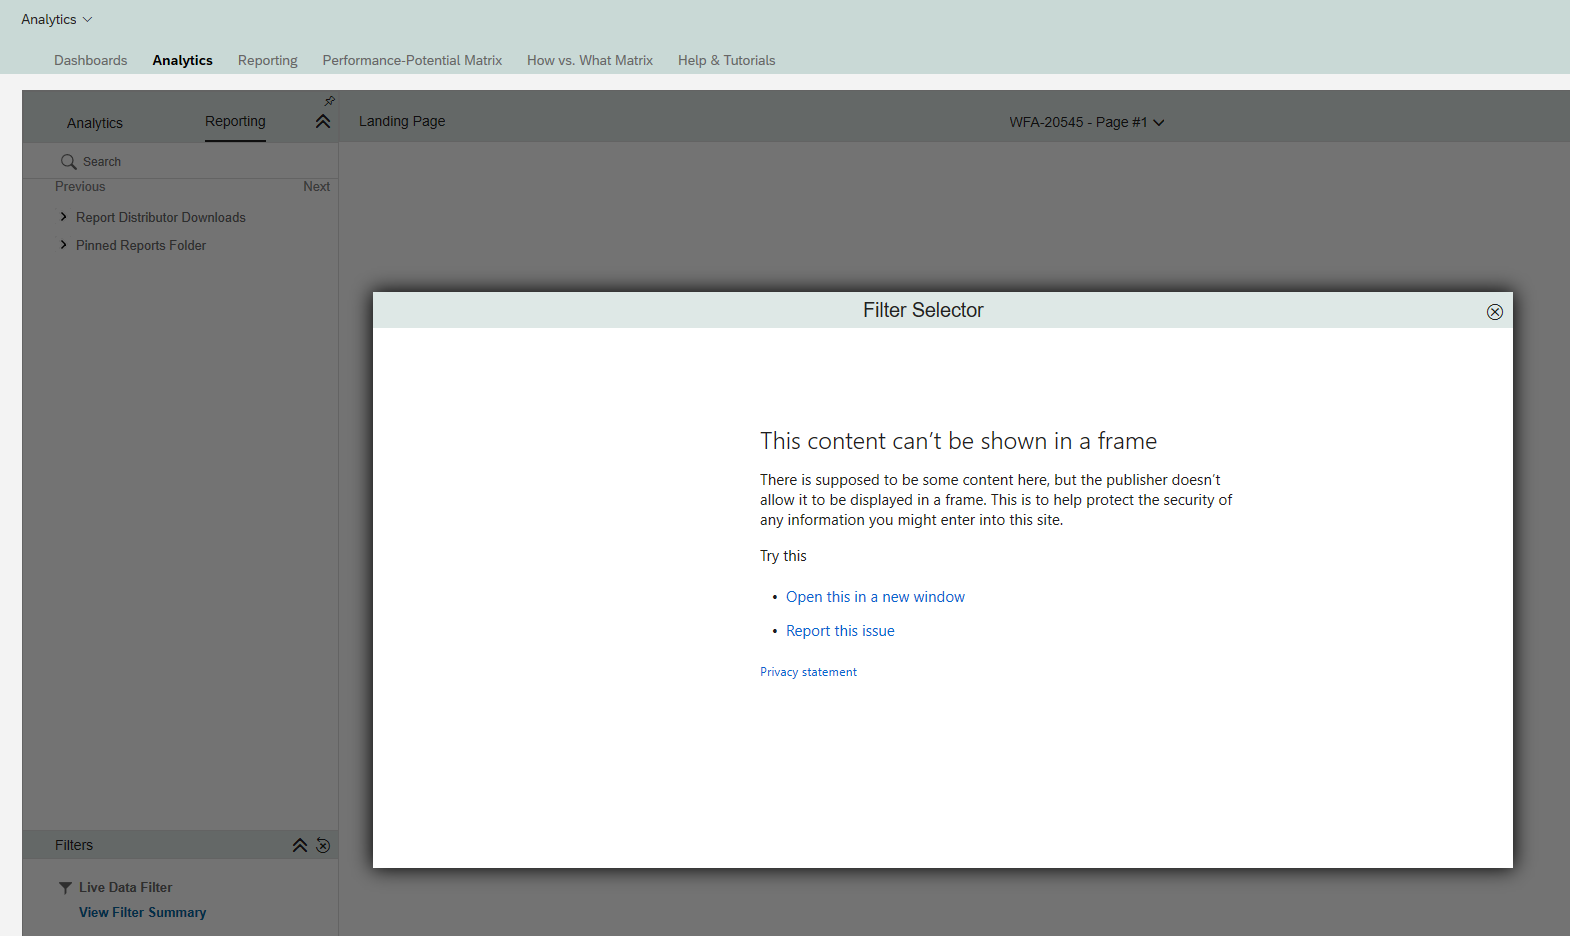Select the bold Analytics navigation tab
This screenshot has width=1570, height=936.
pos(183,60)
